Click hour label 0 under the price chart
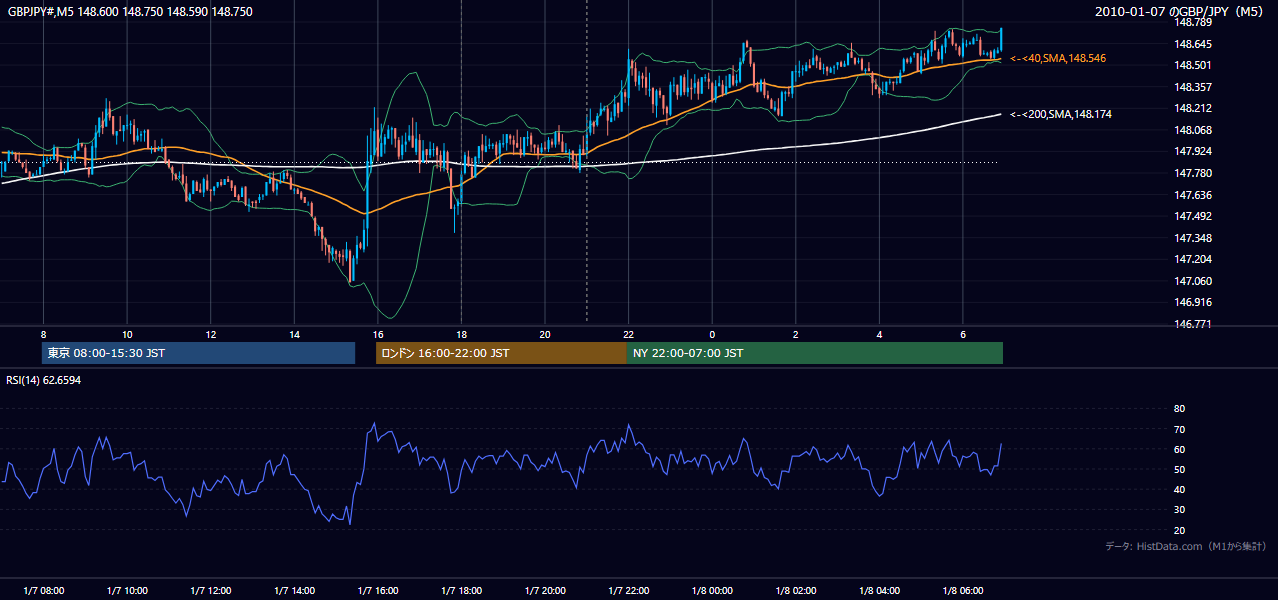Viewport: 1278px width, 600px height. click(x=712, y=333)
